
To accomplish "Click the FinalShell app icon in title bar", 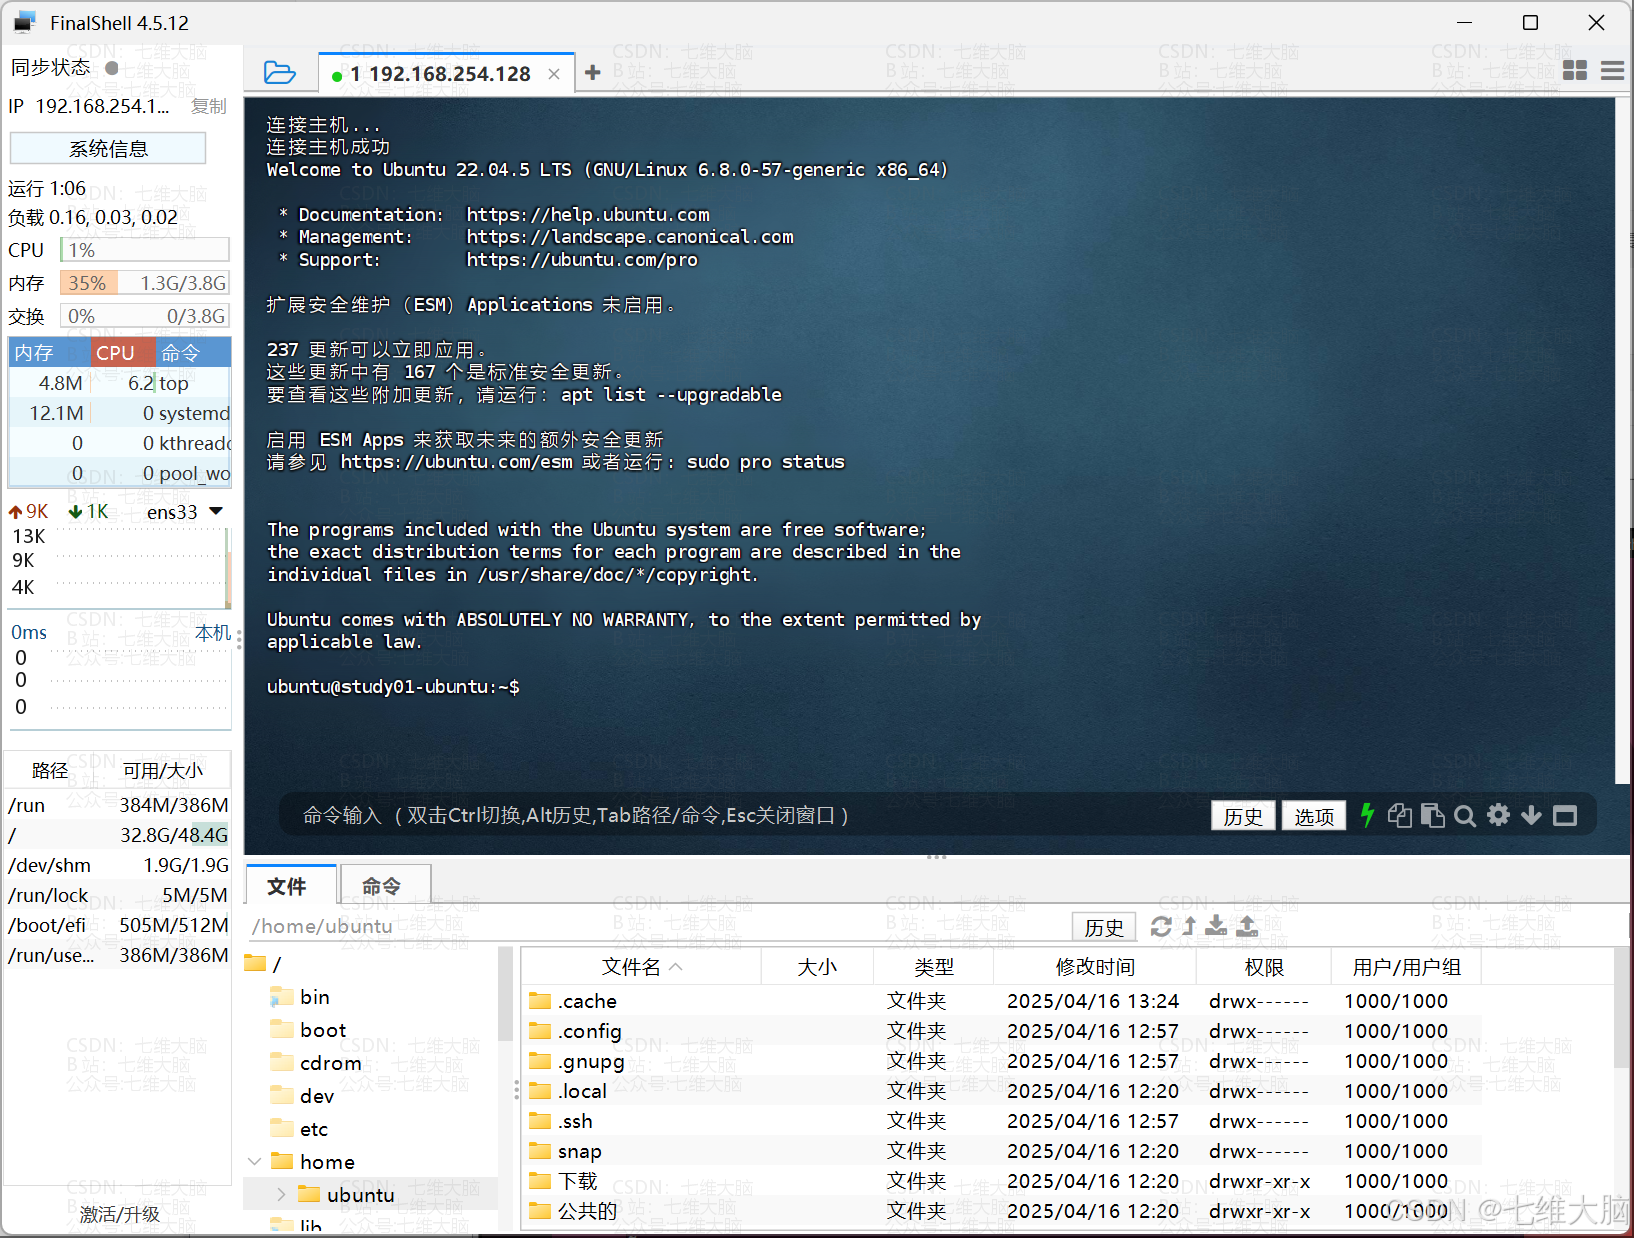I will point(25,22).
